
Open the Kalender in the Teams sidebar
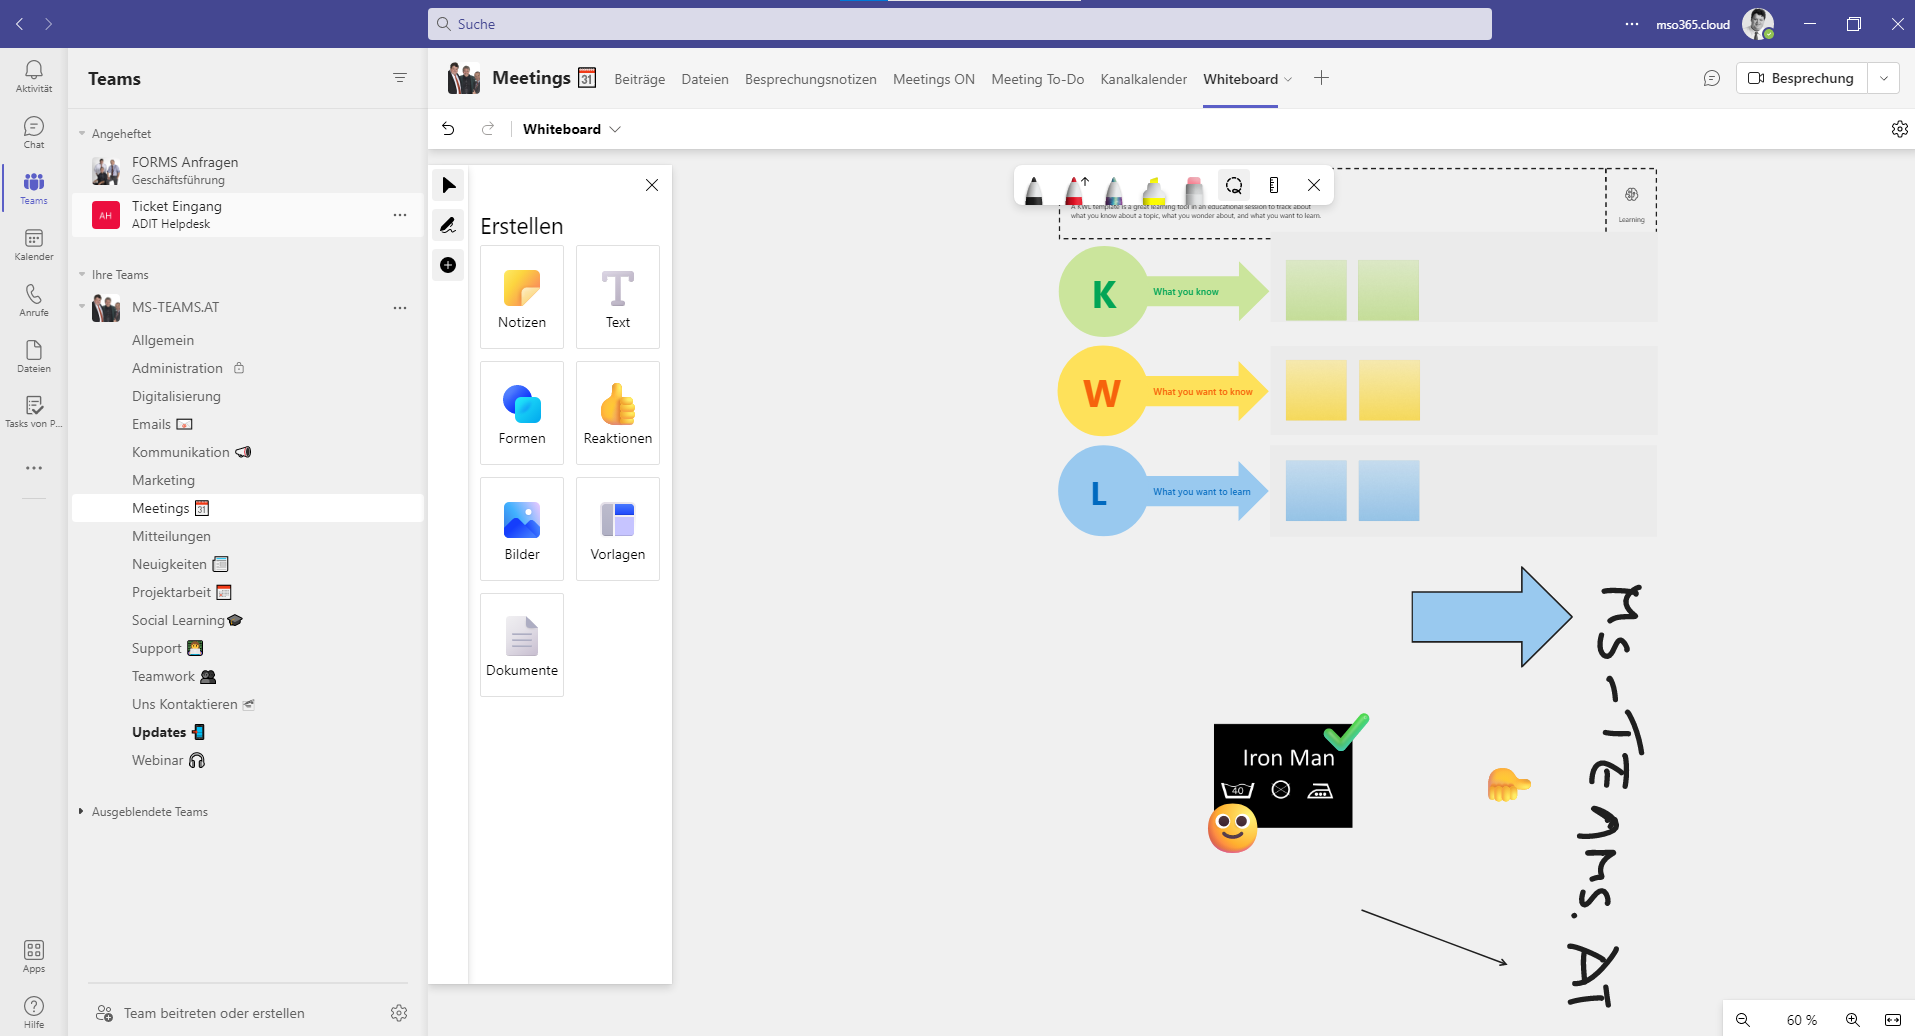coord(33,246)
